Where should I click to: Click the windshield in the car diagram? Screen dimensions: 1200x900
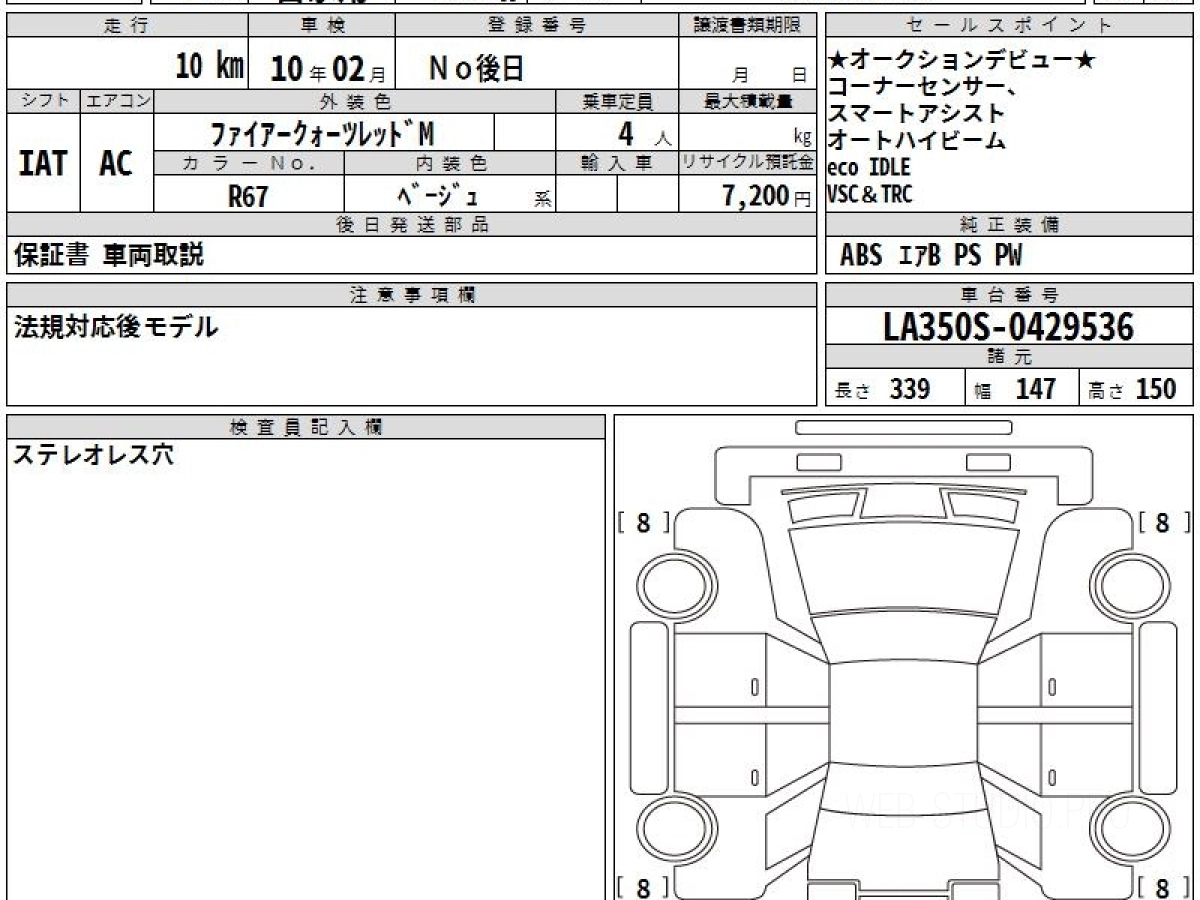[x=904, y=567]
